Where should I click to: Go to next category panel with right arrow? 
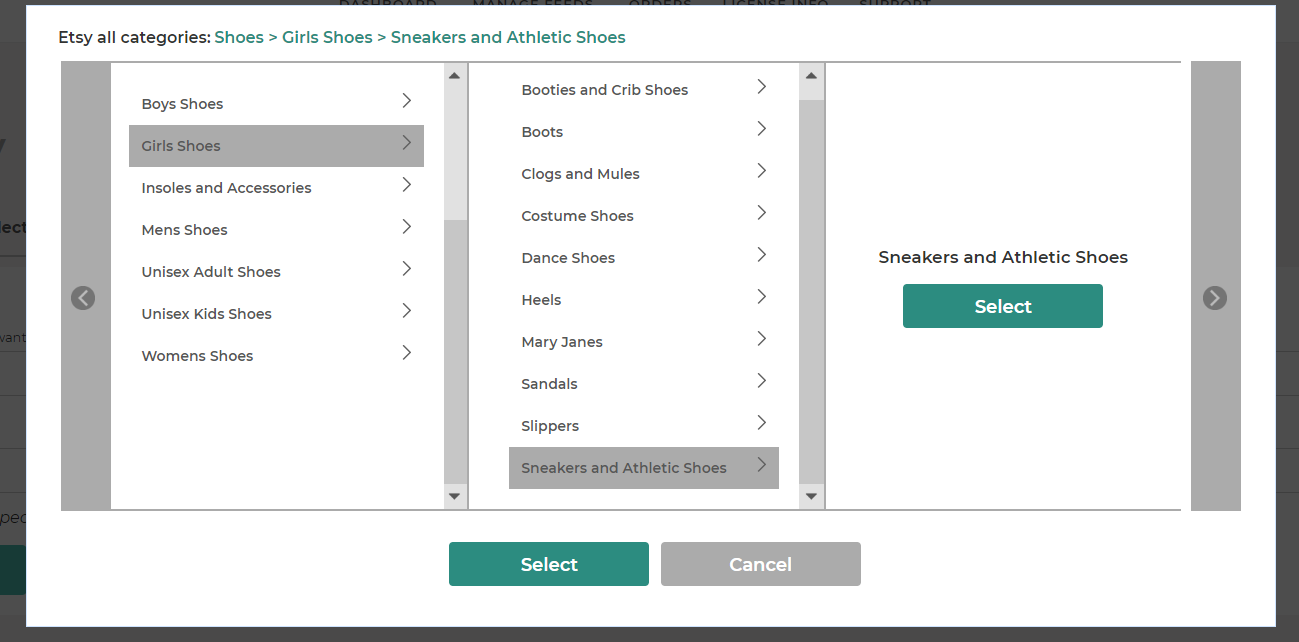click(x=1215, y=298)
